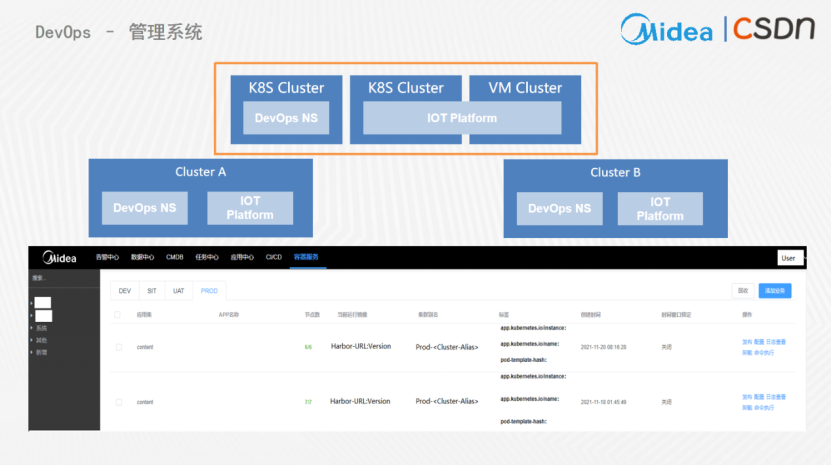Click 日志查看 in the 2021-11-18 row
The height and width of the screenshot is (465, 831).
[x=776, y=397]
